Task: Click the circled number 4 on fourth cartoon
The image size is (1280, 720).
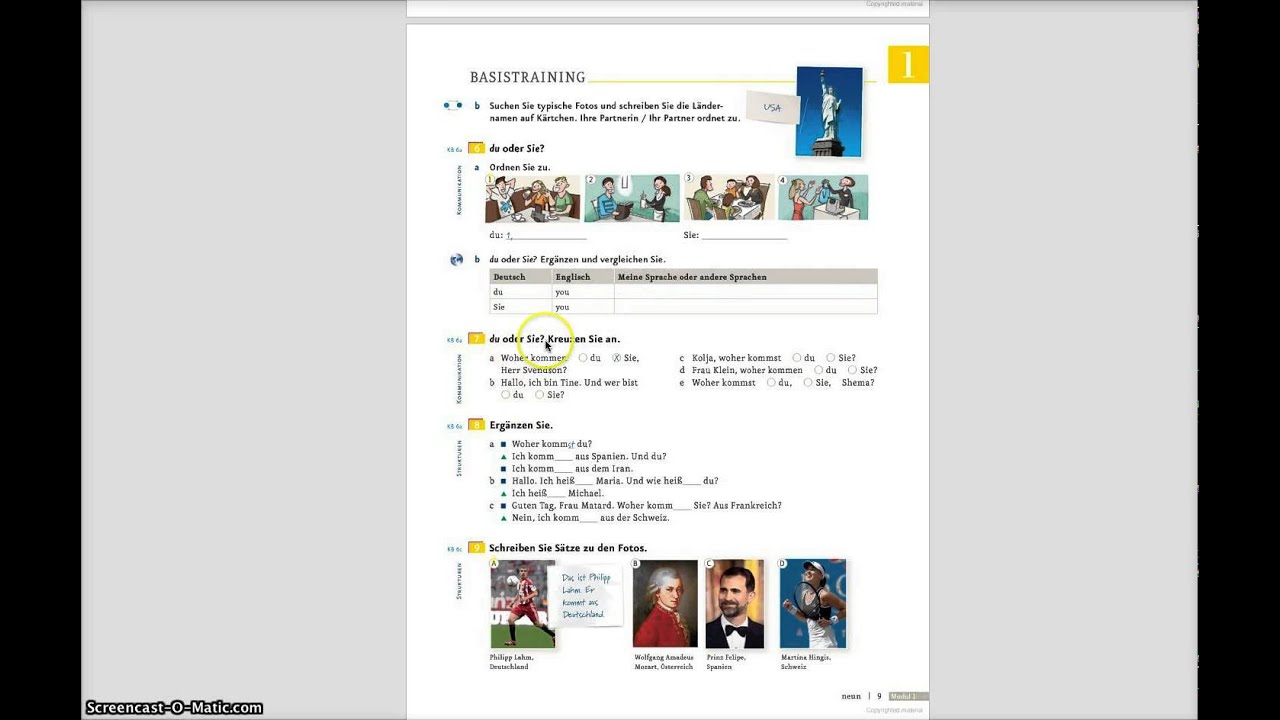Action: click(783, 181)
